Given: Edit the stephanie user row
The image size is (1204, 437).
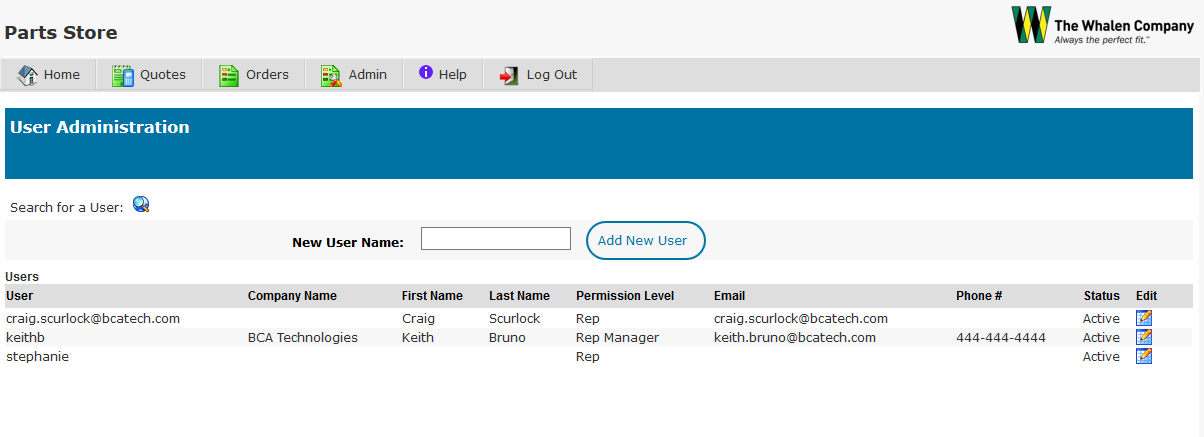Looking at the screenshot, I should tap(1144, 356).
